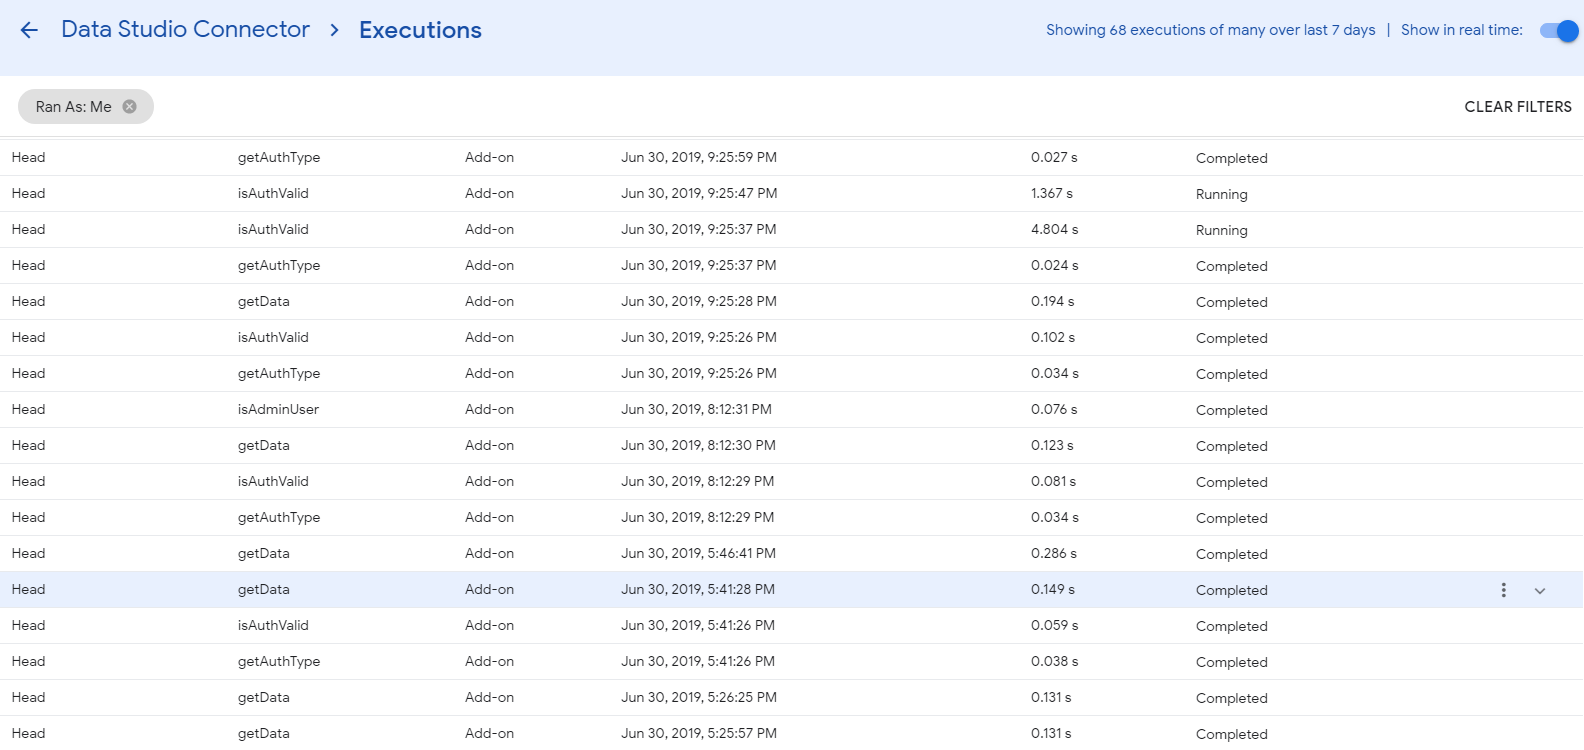Select the getData row from 5:46:41 PM

(x=264, y=554)
